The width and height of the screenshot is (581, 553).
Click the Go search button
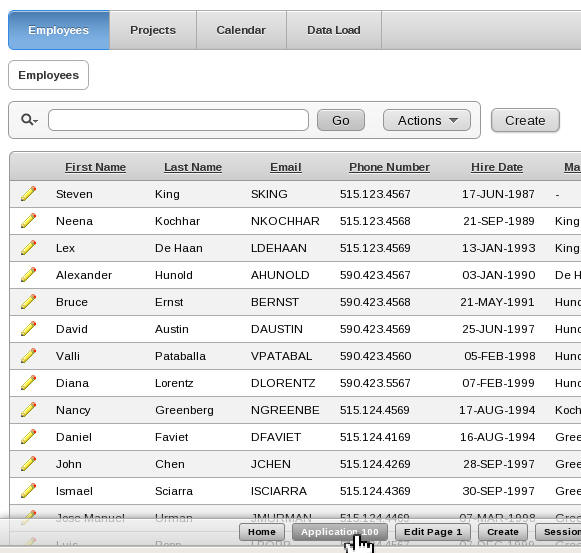[x=341, y=120]
